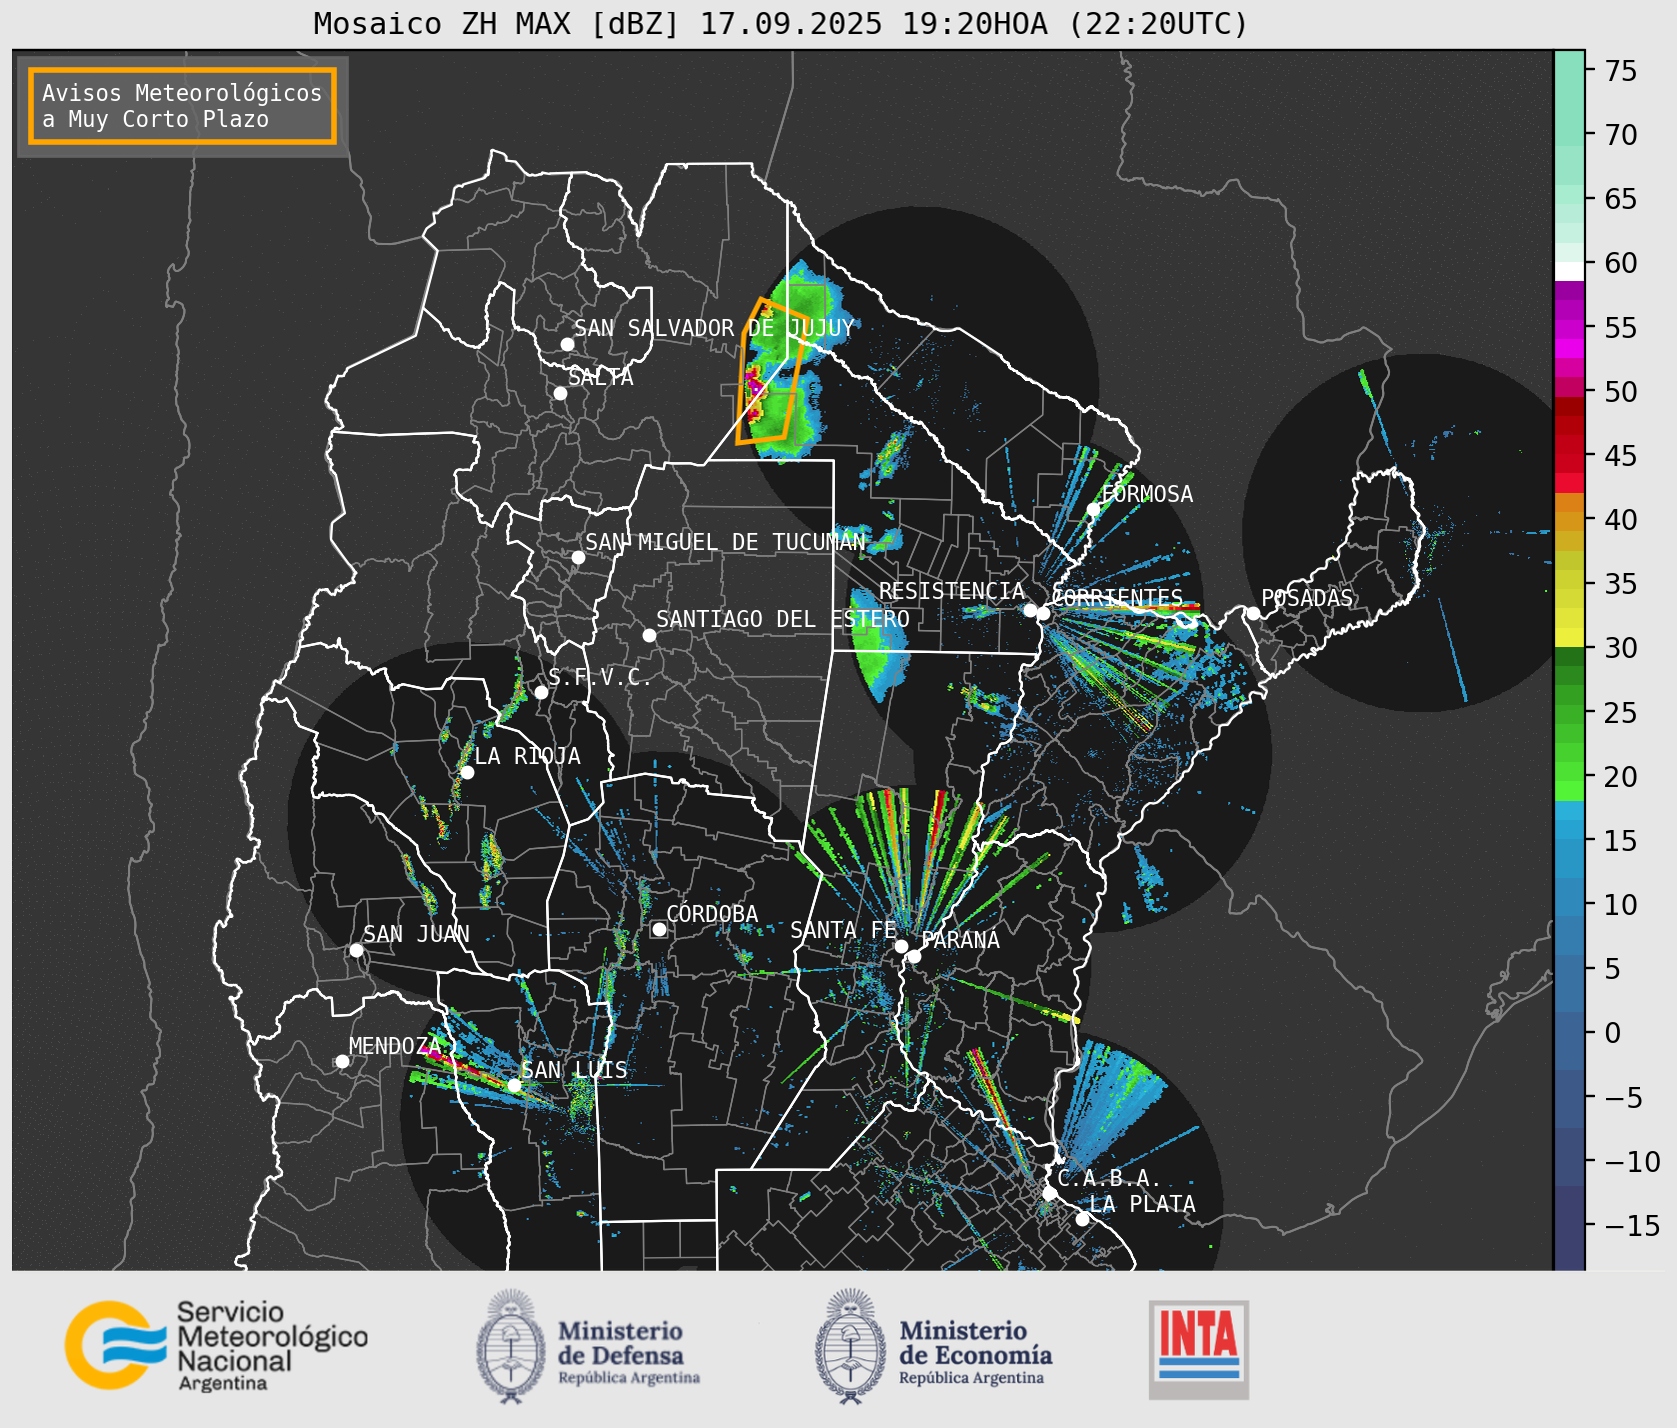Viewport: 1677px width, 1428px height.
Task: Click the San Juan city marker
Action: pos(356,950)
